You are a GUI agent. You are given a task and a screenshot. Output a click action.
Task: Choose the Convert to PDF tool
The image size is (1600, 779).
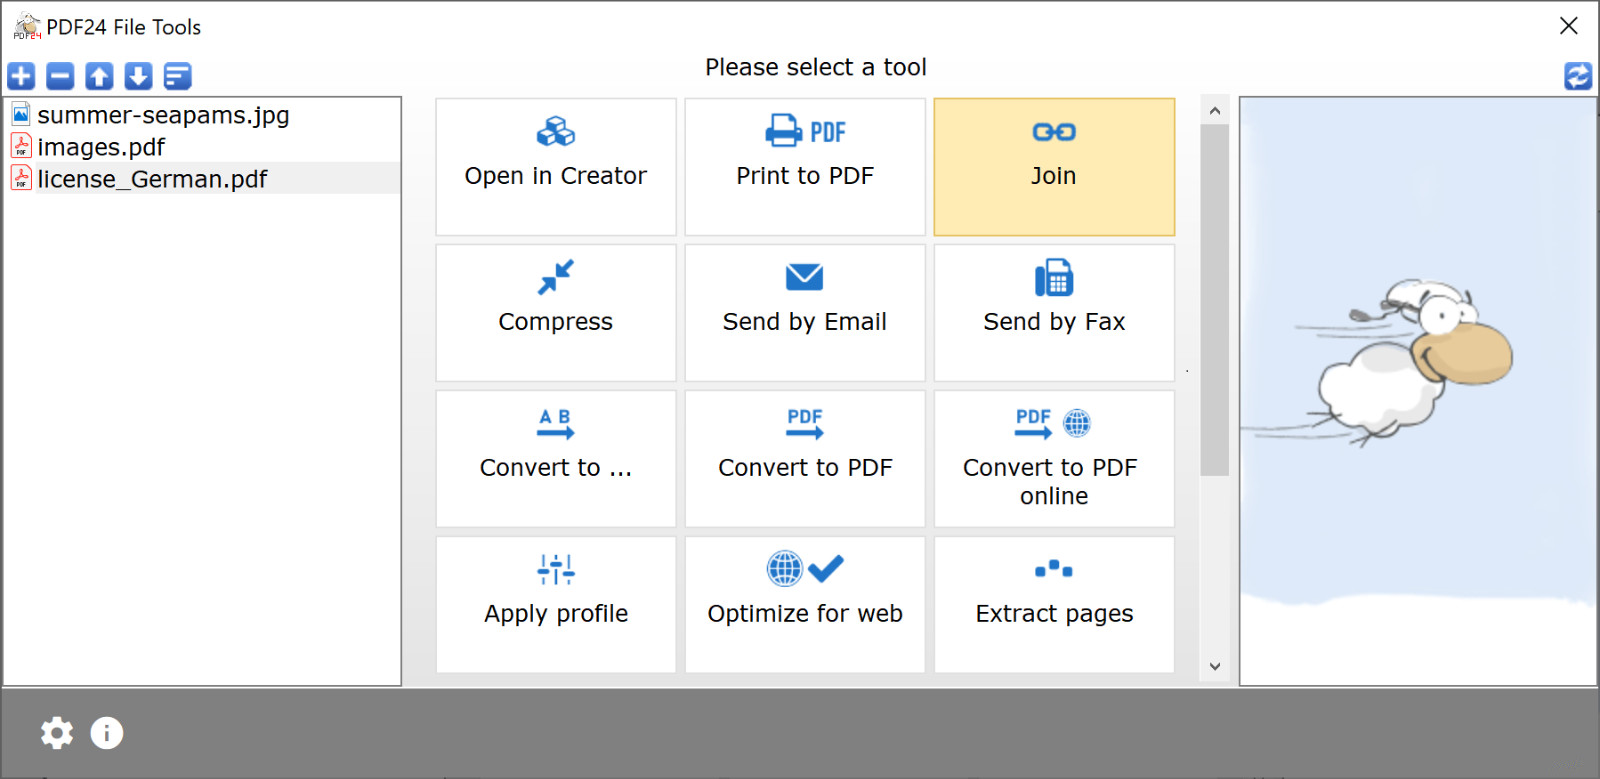805,459
